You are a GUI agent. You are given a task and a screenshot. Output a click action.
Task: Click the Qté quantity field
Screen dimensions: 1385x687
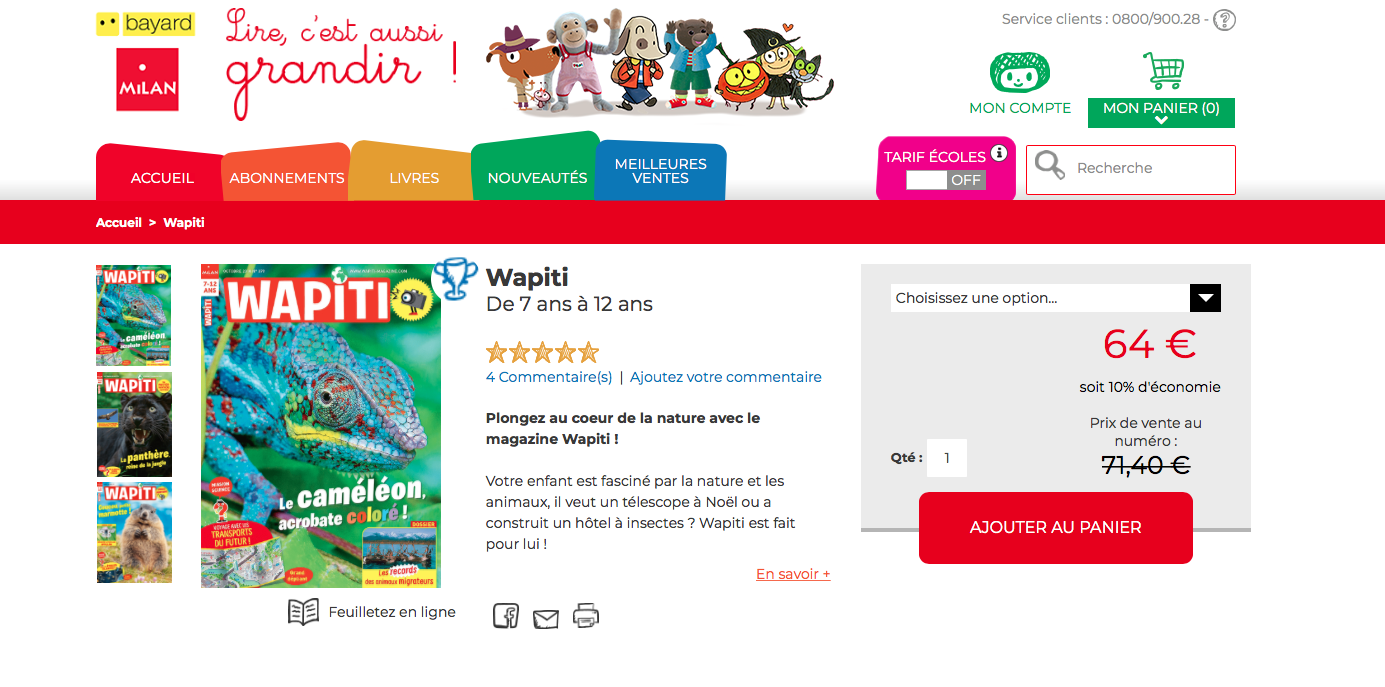click(947, 458)
